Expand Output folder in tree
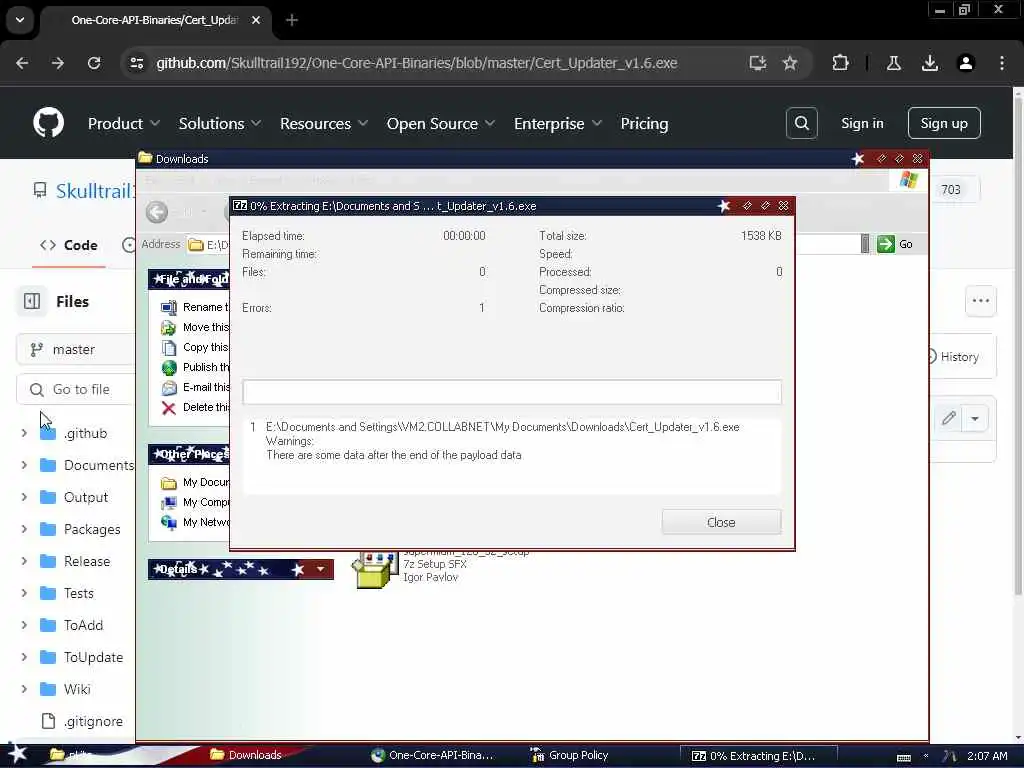This screenshot has height=768, width=1024. (24, 497)
